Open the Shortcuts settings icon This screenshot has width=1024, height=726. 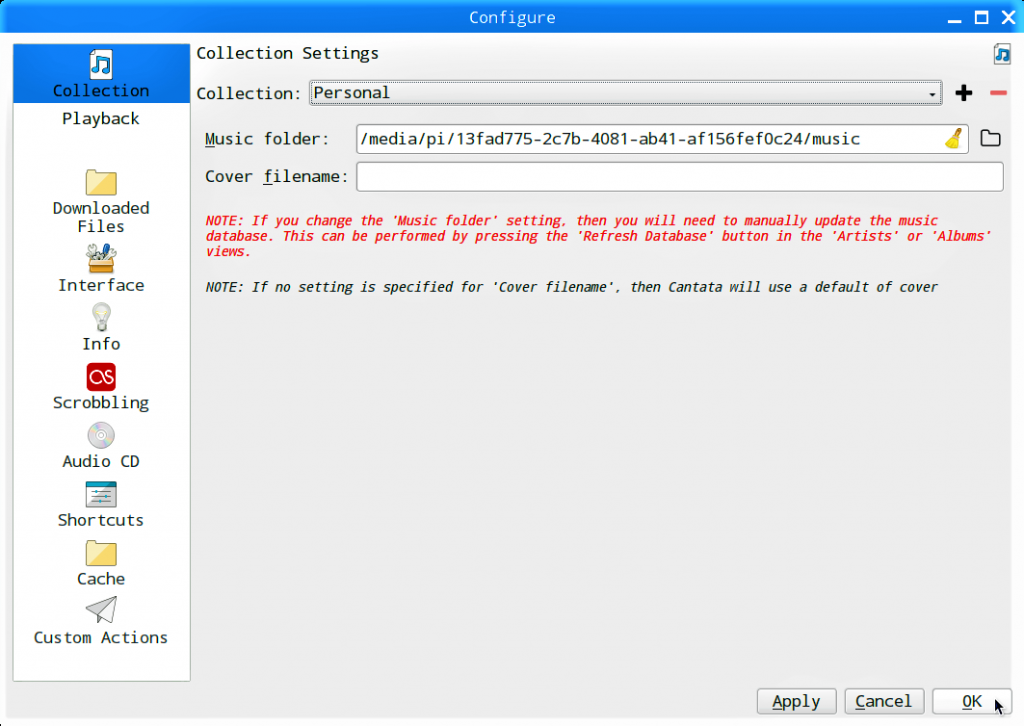(101, 494)
